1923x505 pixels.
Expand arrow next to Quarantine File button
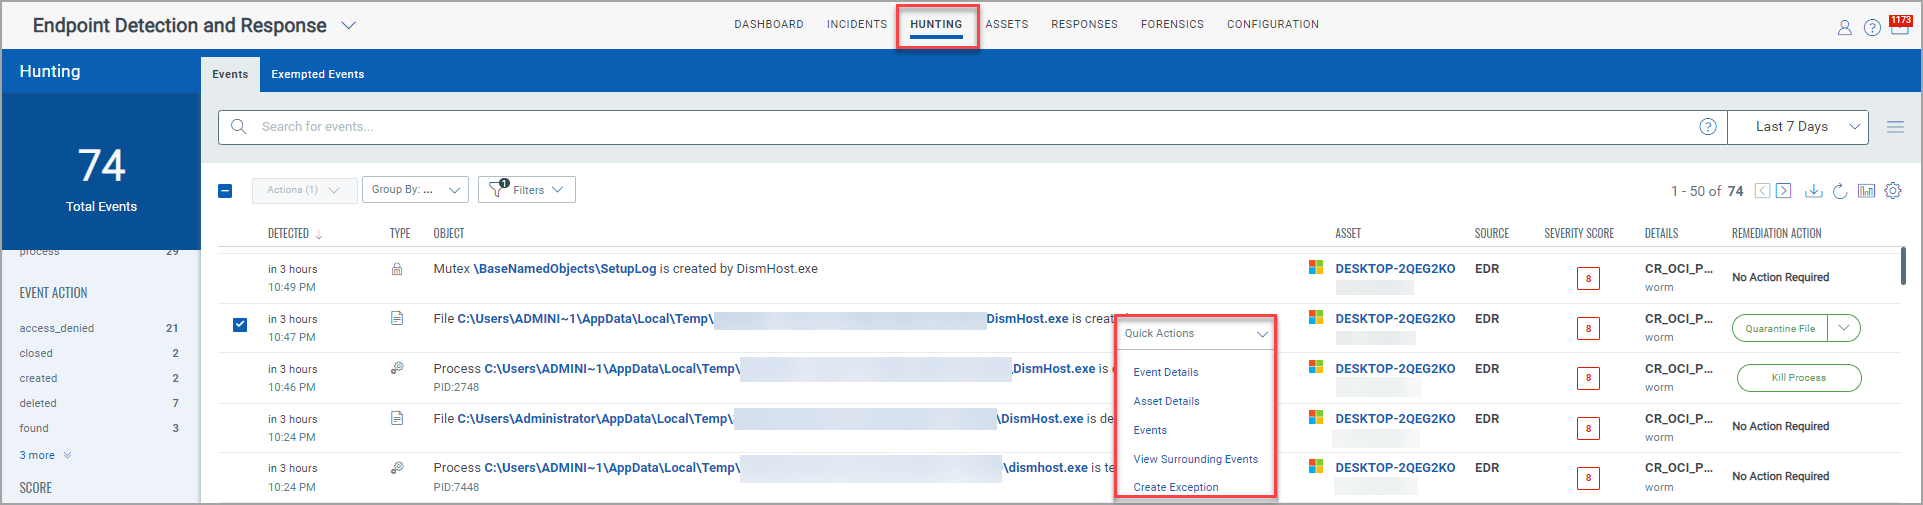(x=1844, y=328)
